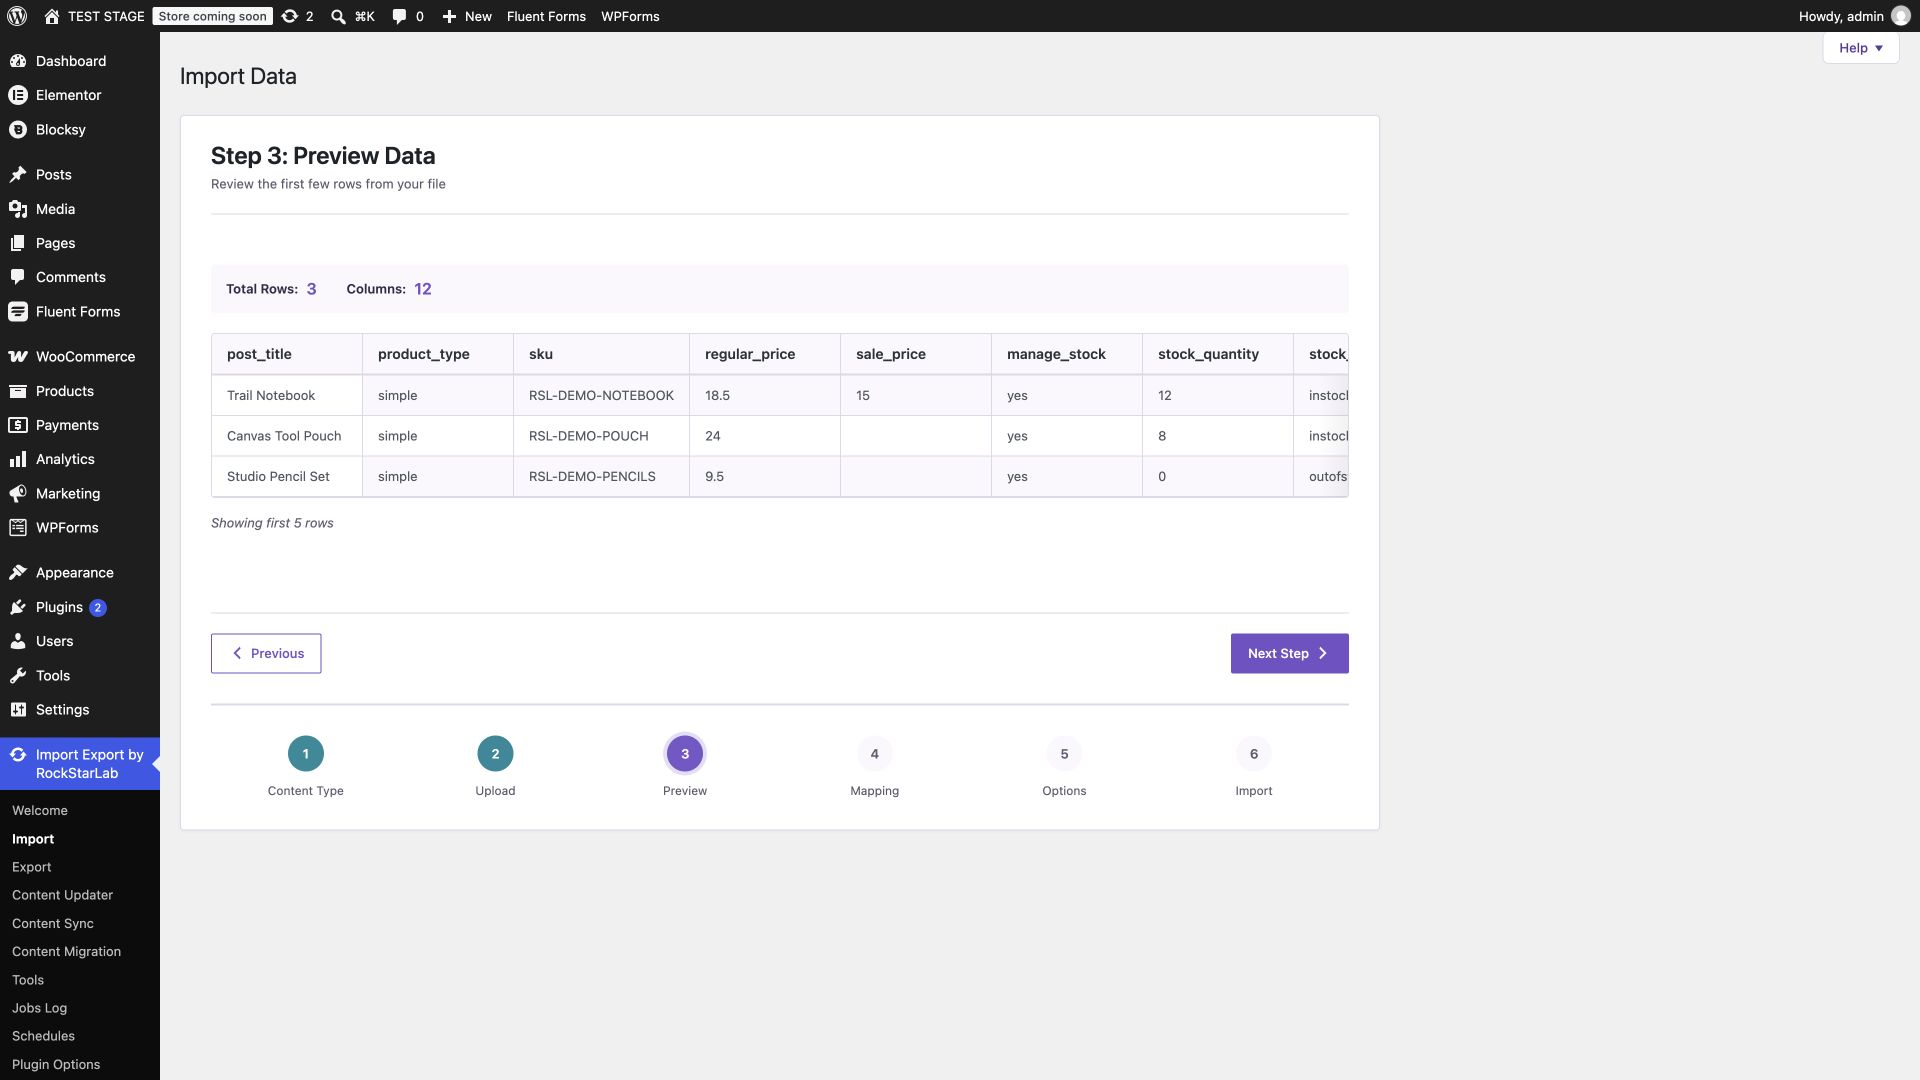Click the updates icon showing 2
Viewport: 1920px width, 1080px height.
pyautogui.click(x=290, y=16)
